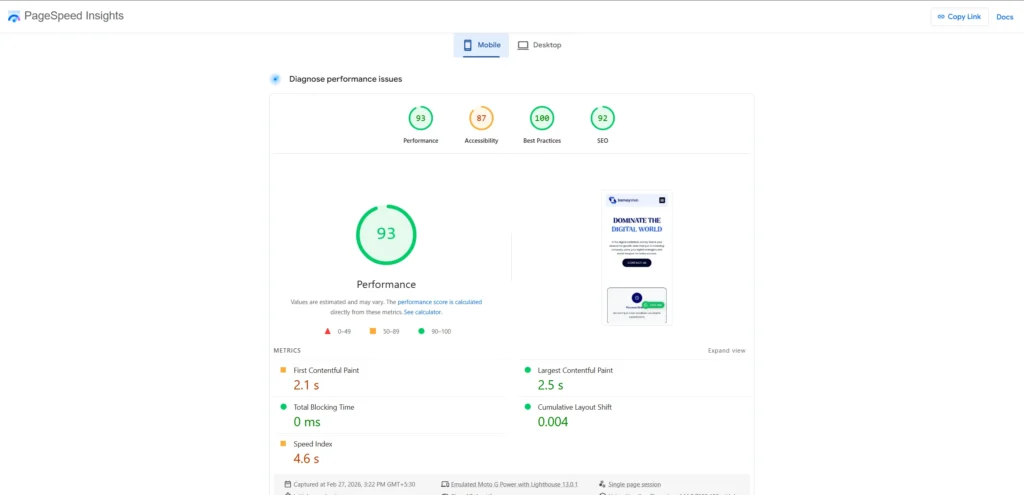Click the Cumulative Layout Shift label
The width and height of the screenshot is (1024, 495).
pos(574,407)
